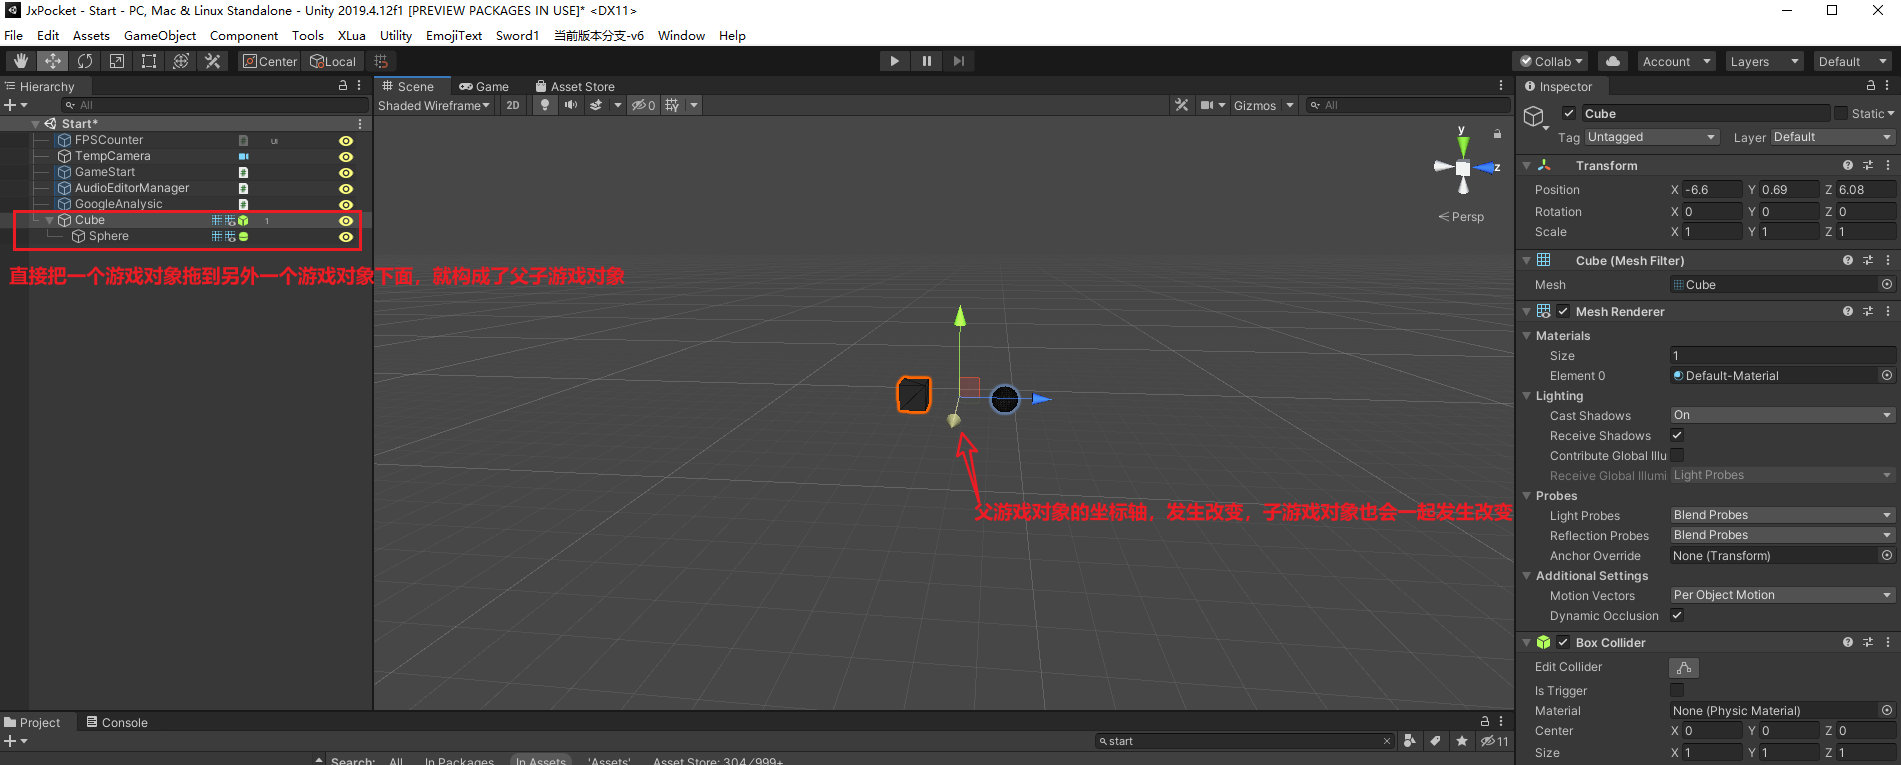
Task: Toggle scene lighting bulb icon
Action: [545, 105]
